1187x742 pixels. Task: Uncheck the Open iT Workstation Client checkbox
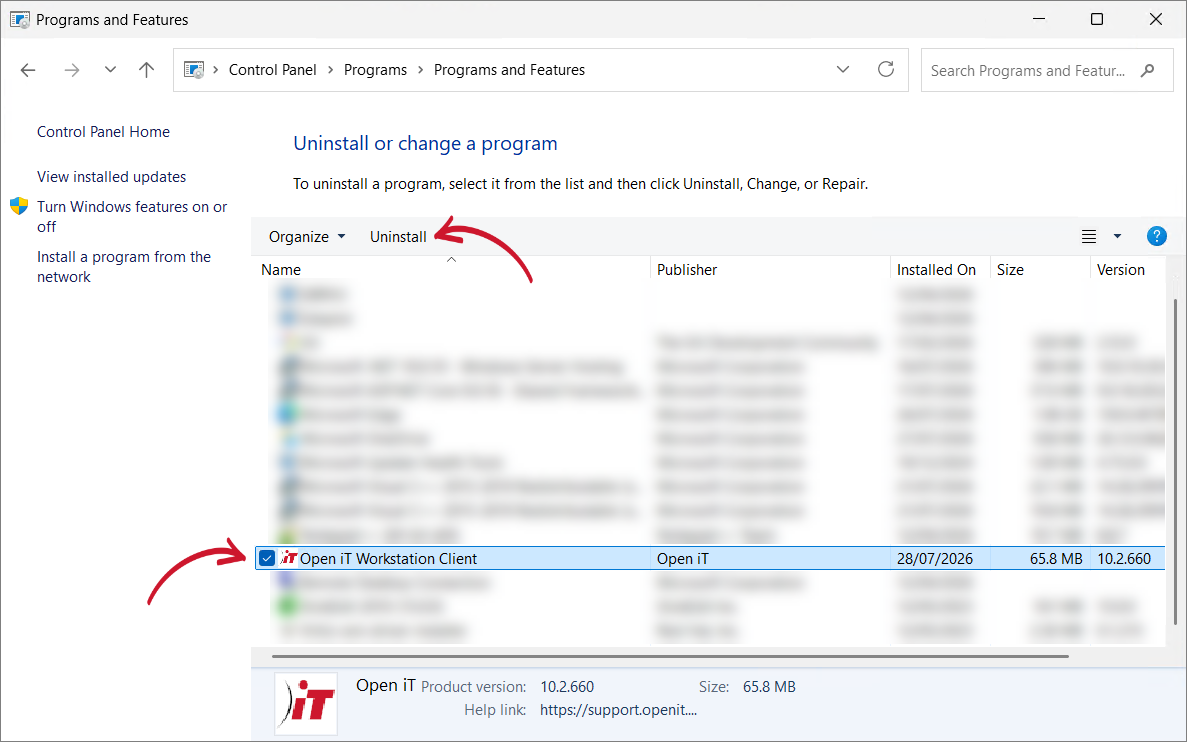tap(266, 559)
